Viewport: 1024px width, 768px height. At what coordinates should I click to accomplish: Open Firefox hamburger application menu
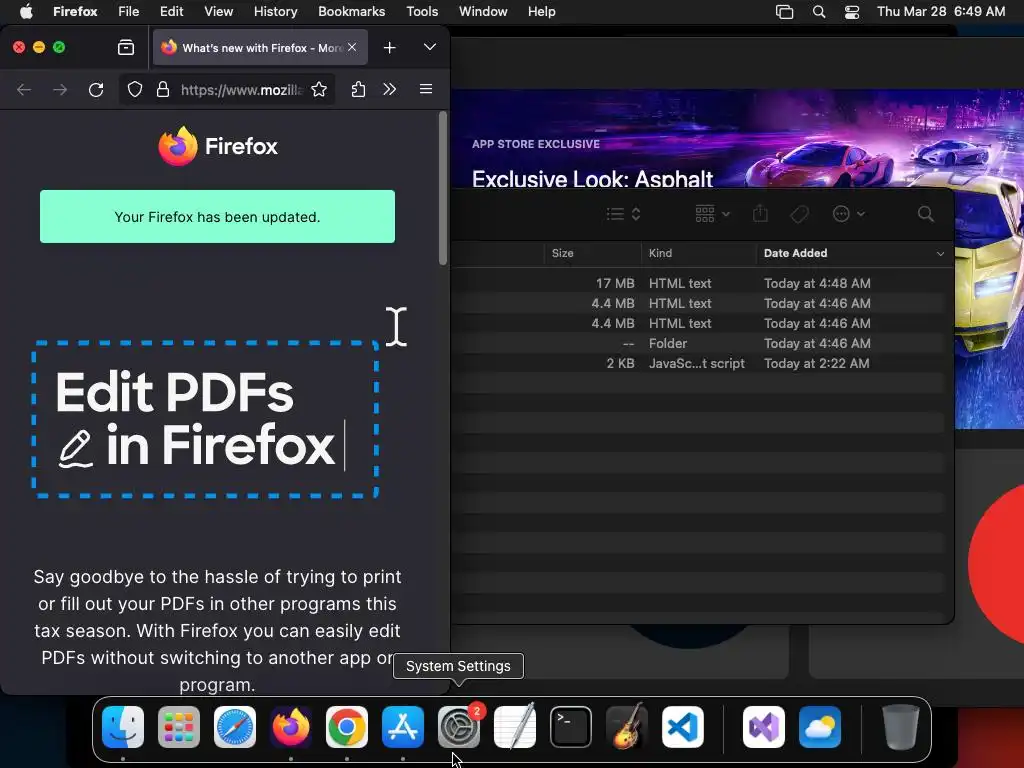pos(426,89)
